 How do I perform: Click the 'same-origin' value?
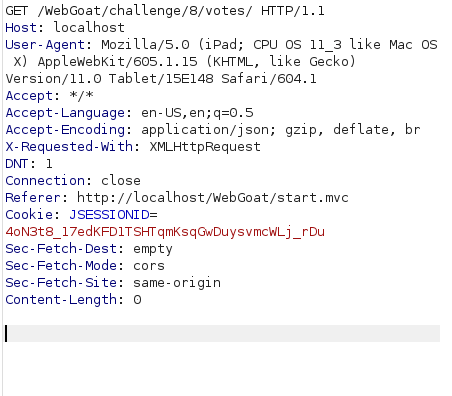tap(177, 283)
